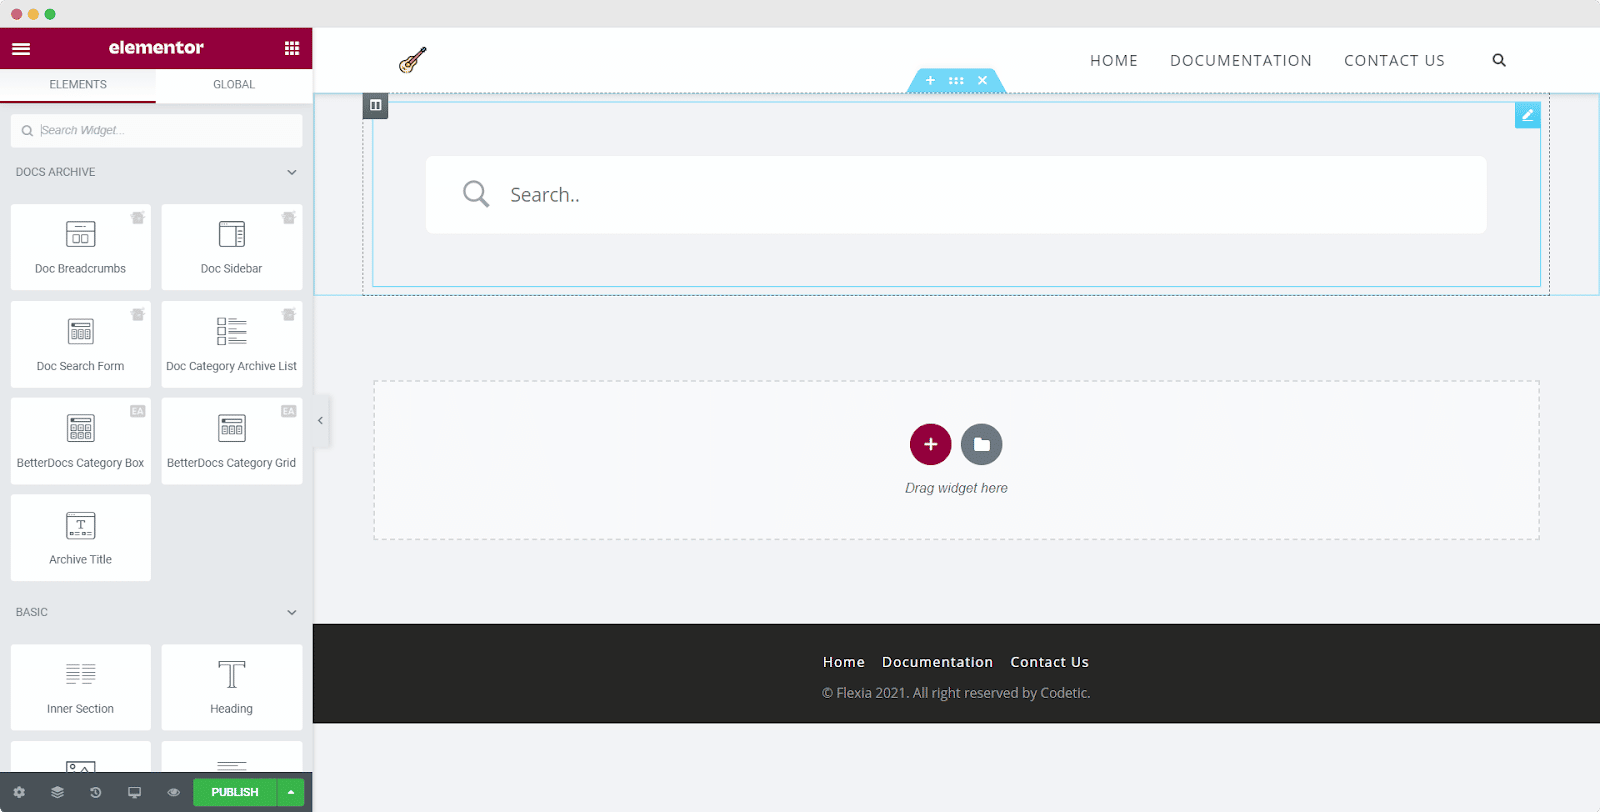Open the revision History icon

[x=96, y=792]
